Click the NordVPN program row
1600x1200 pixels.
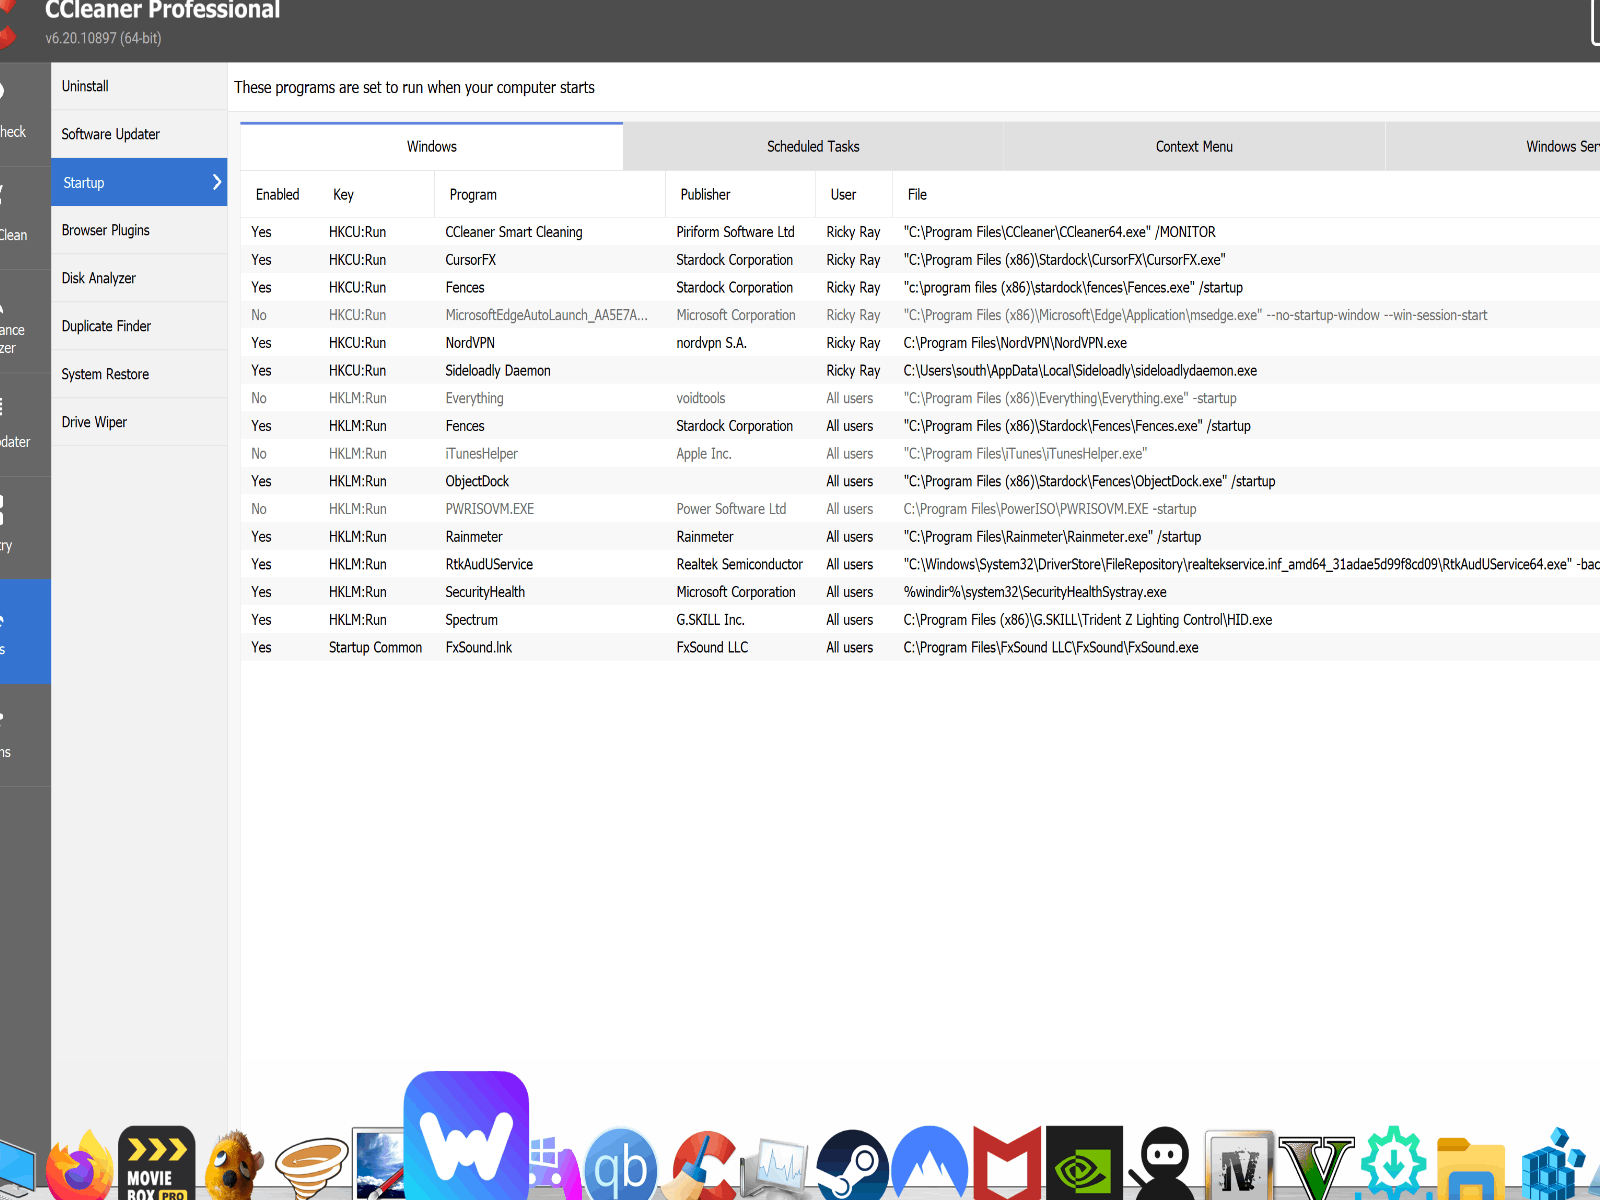[x=920, y=343]
